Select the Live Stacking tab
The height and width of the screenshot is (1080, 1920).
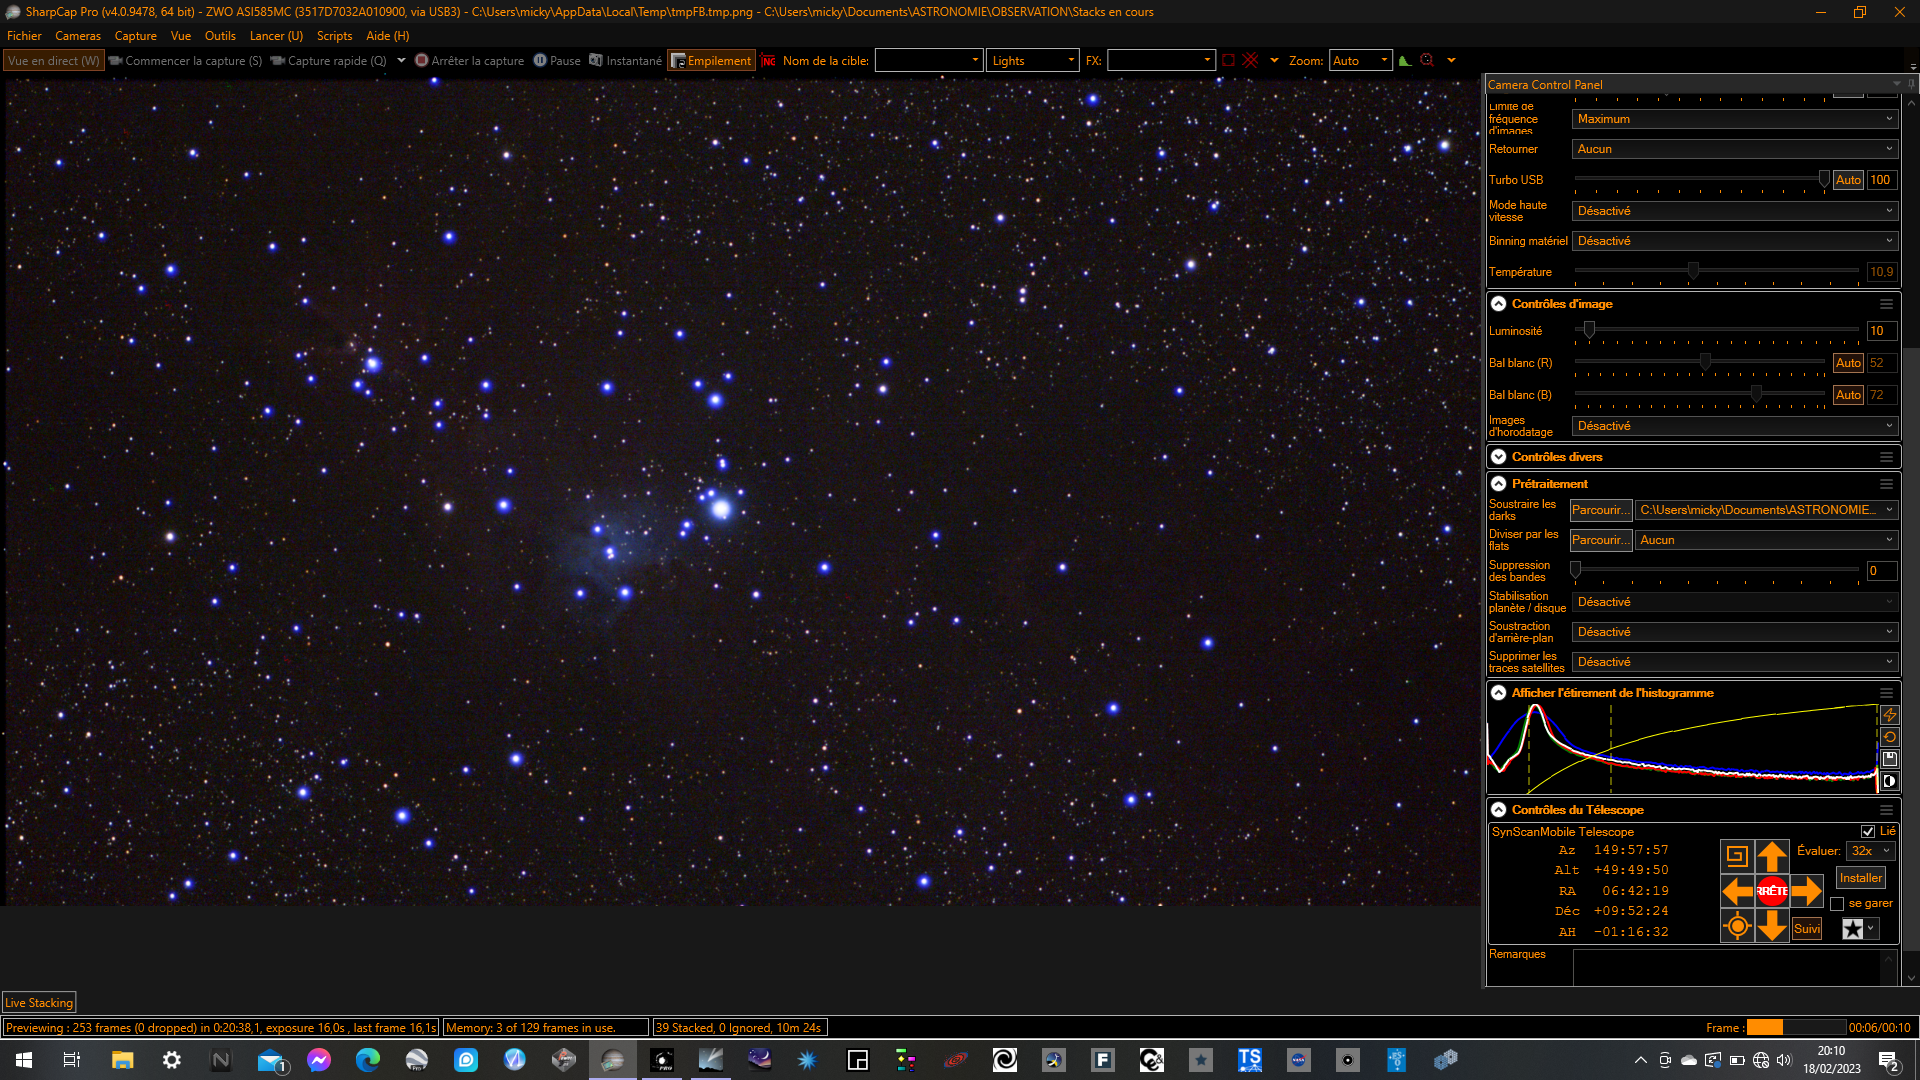(x=39, y=1003)
